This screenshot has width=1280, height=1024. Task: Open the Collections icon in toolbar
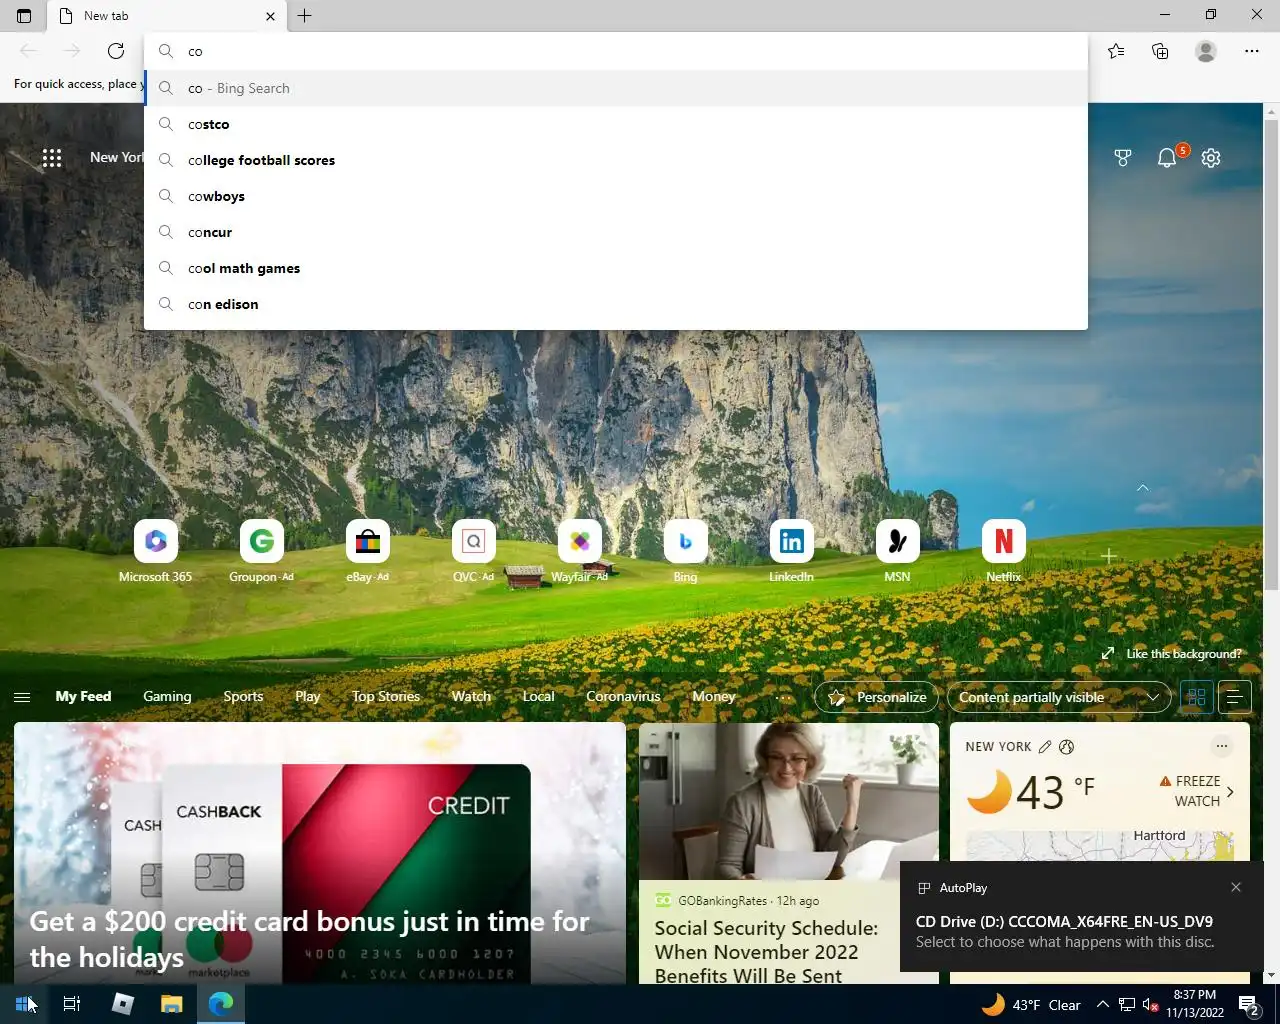(x=1160, y=51)
